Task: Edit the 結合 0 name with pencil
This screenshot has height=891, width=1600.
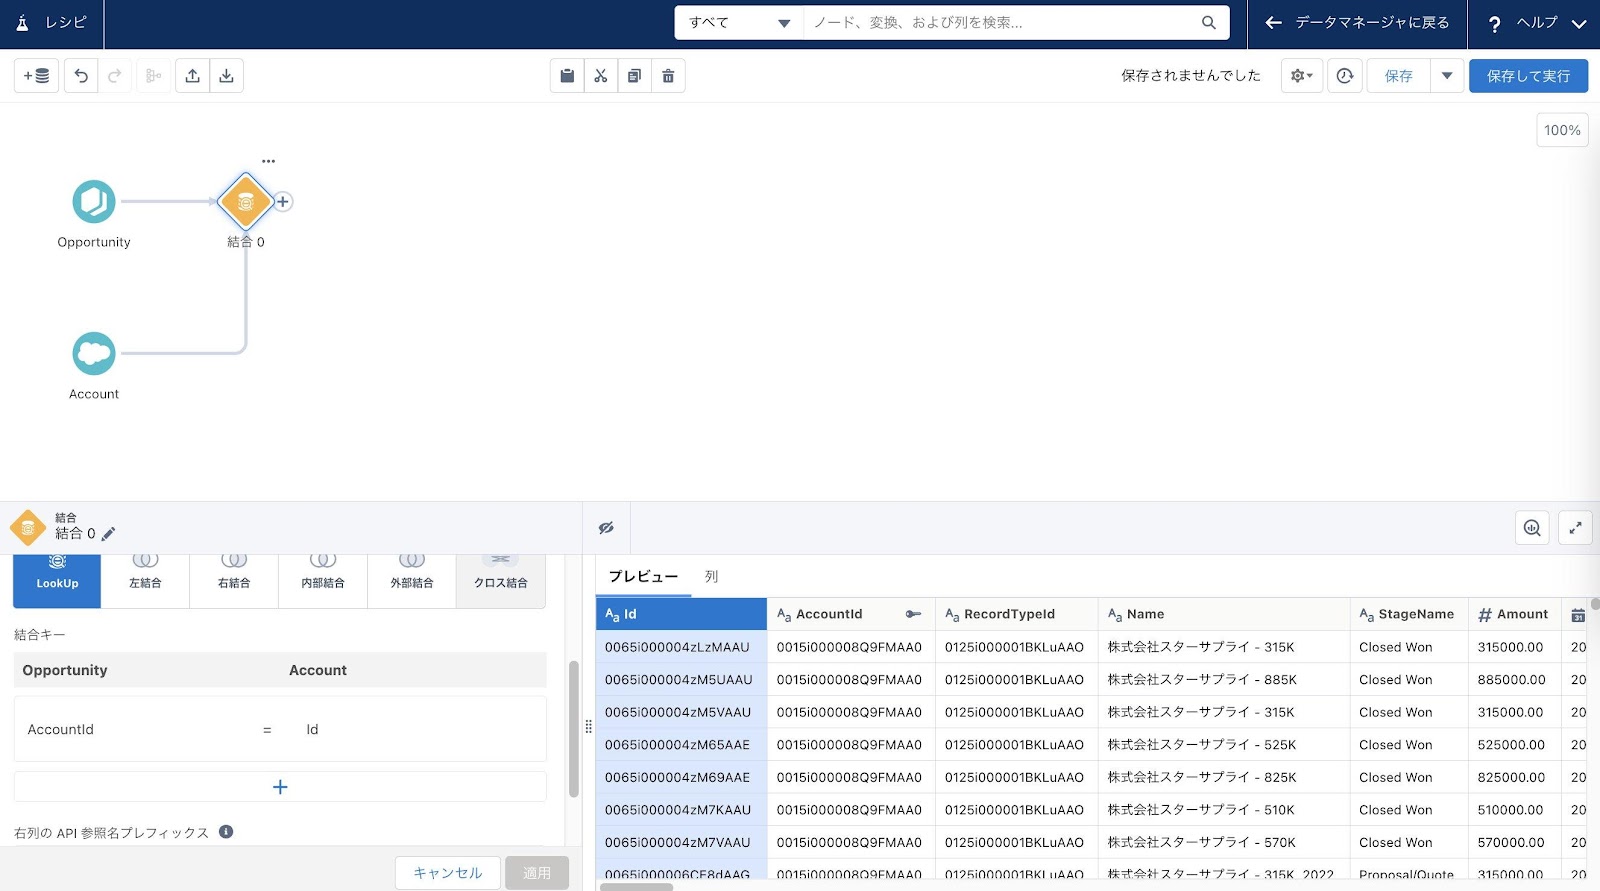Action: 108,534
